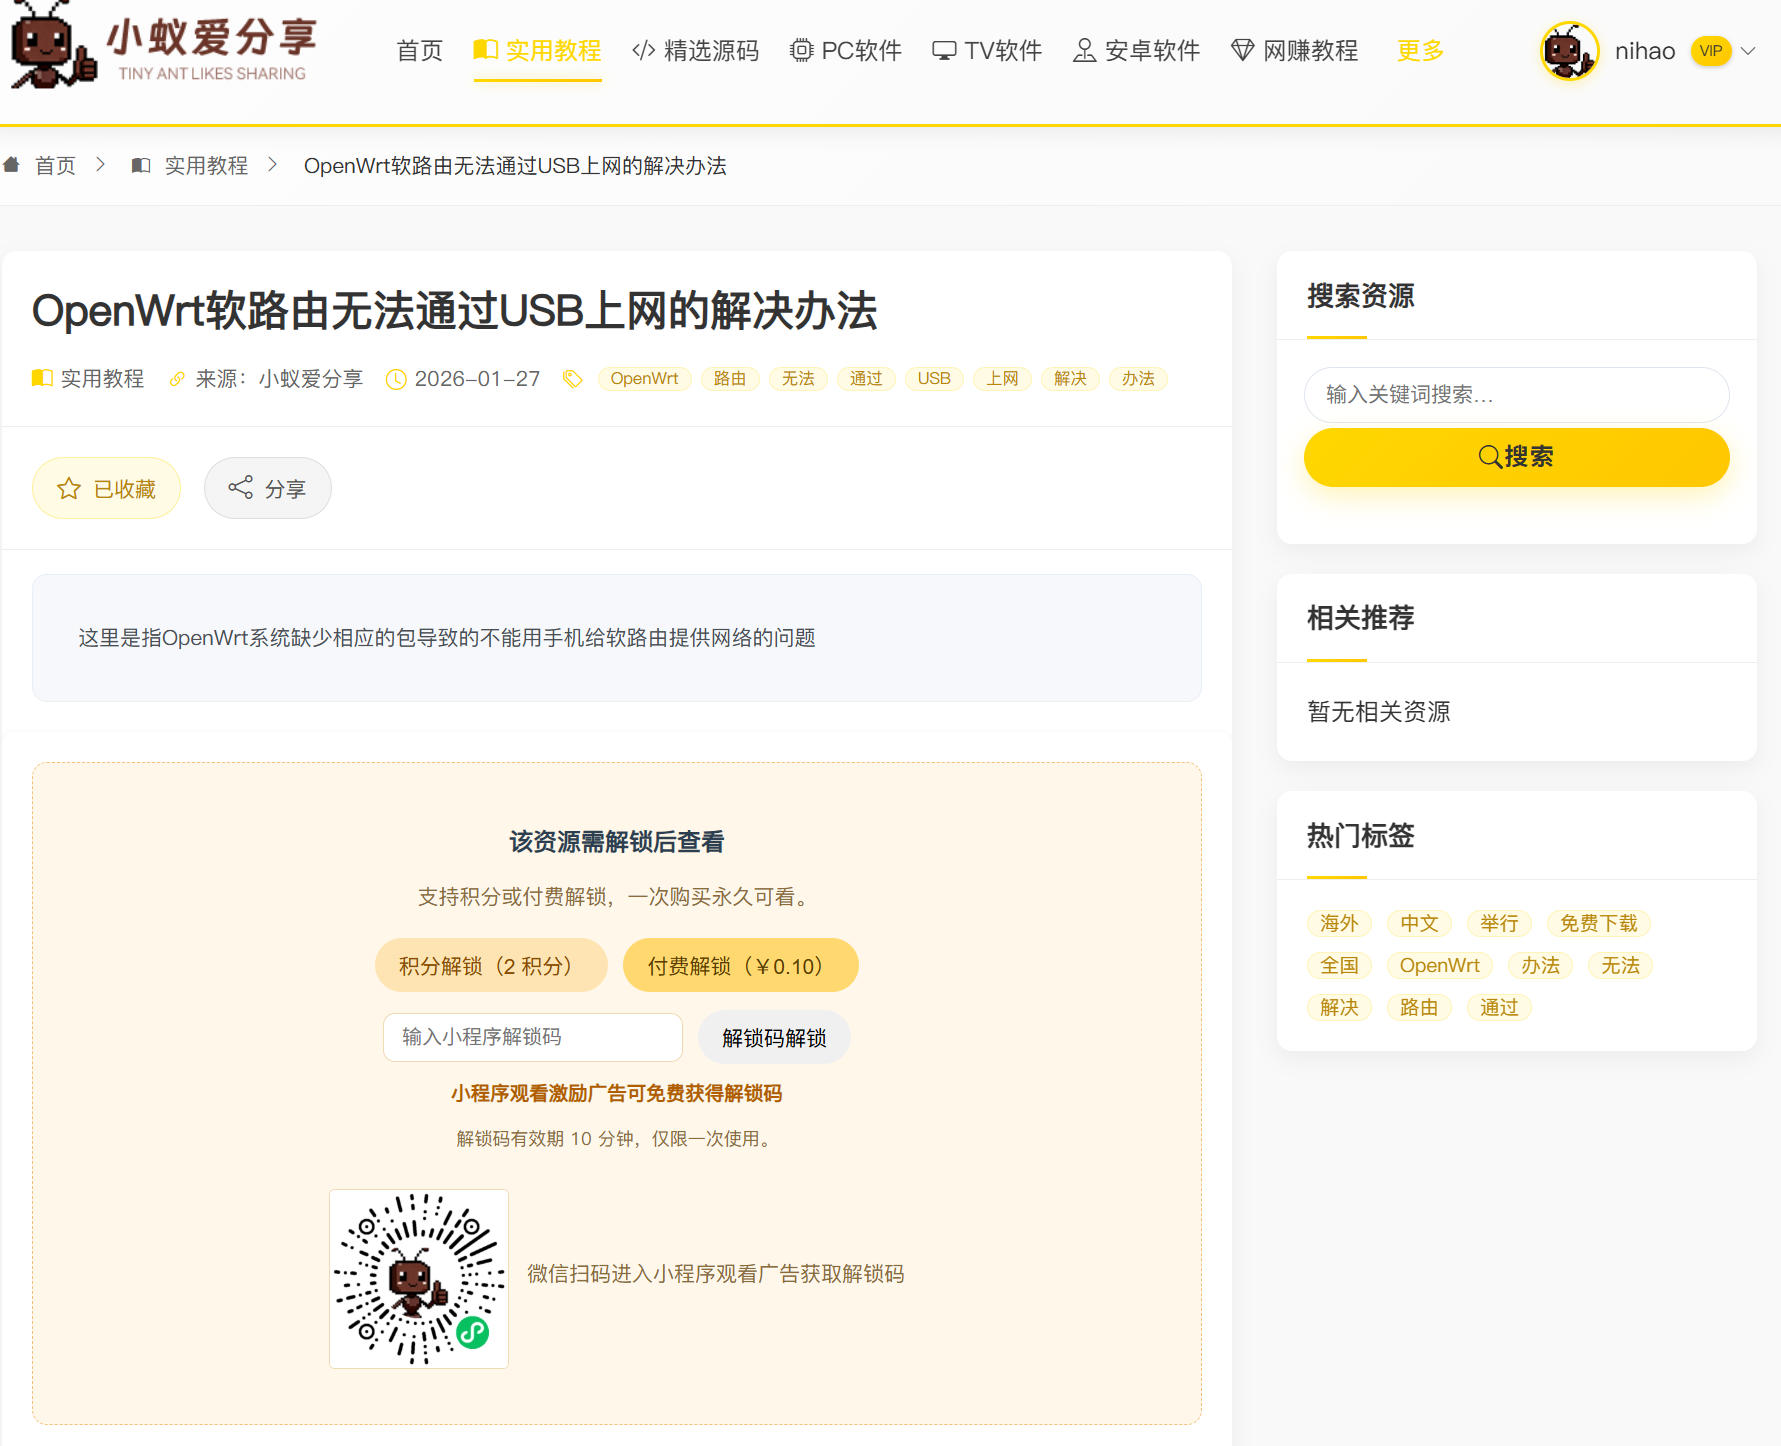
Task: Click the WeChat mini-program QR code
Action: tap(419, 1278)
